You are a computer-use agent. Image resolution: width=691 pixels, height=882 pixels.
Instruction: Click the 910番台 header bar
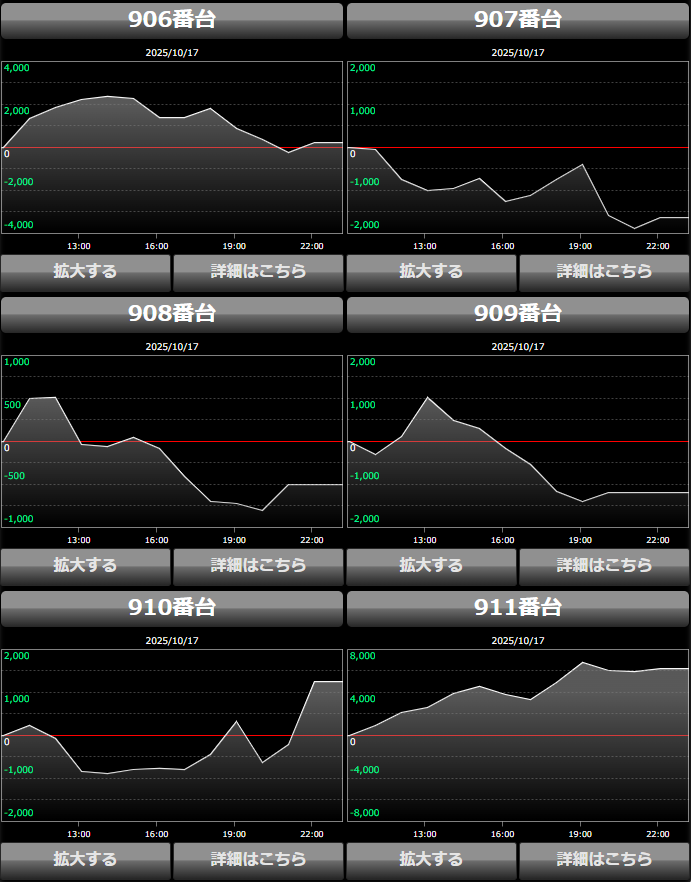tap(172, 608)
